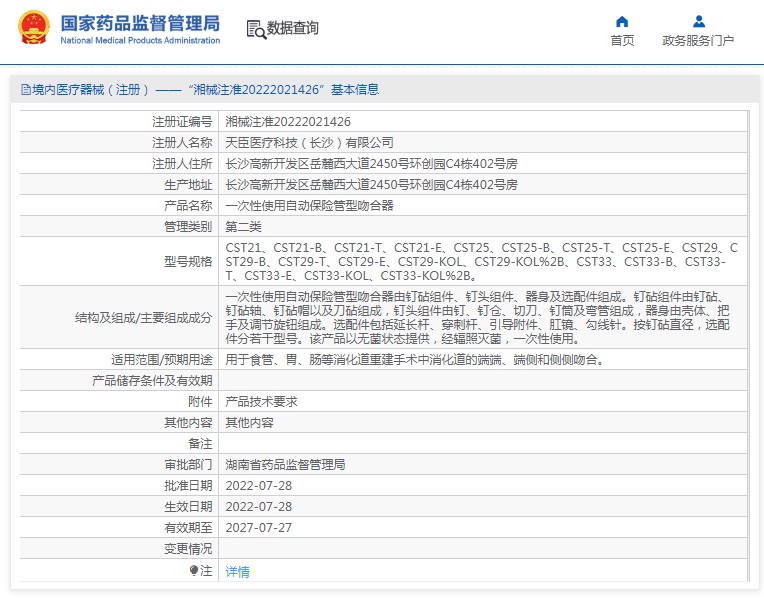The image size is (764, 598).
Task: Click product name 一次性使用自动保险管型吻合器
Action: pos(309,205)
